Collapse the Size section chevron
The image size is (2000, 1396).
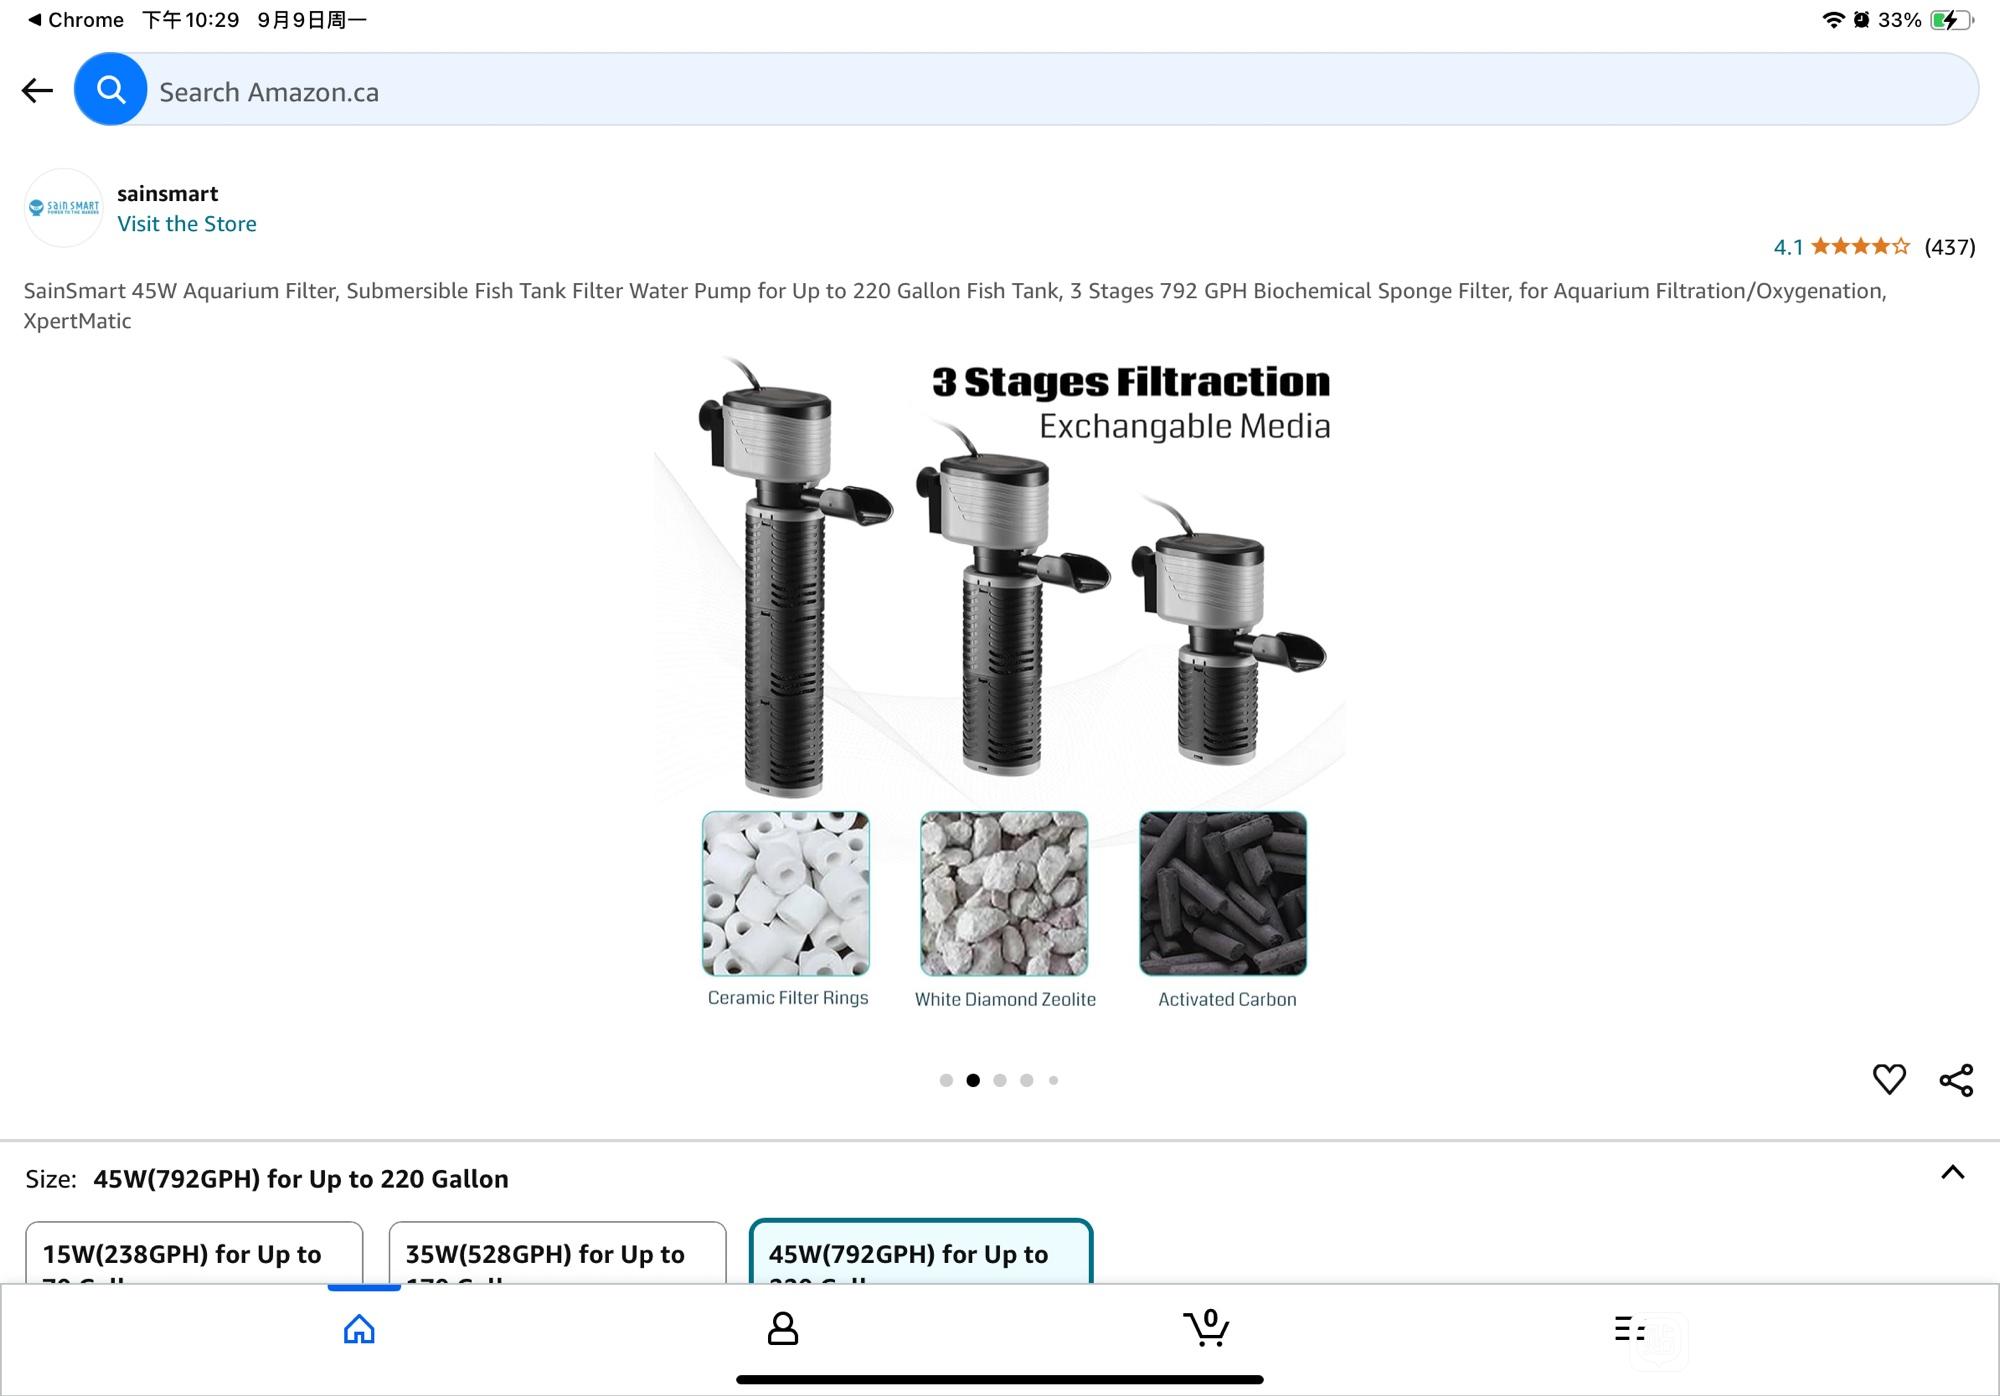pyautogui.click(x=1953, y=1172)
